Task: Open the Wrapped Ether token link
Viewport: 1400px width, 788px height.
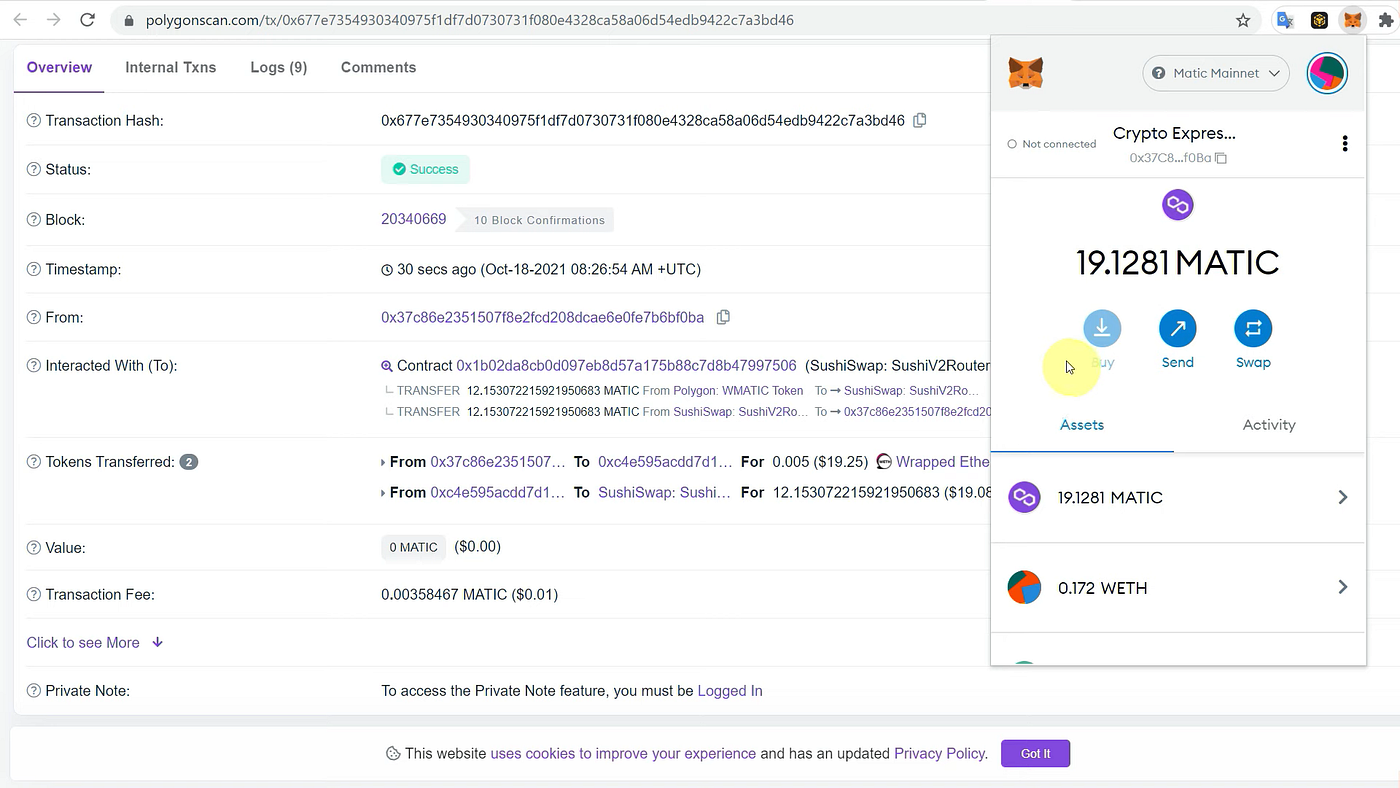Action: click(x=942, y=462)
